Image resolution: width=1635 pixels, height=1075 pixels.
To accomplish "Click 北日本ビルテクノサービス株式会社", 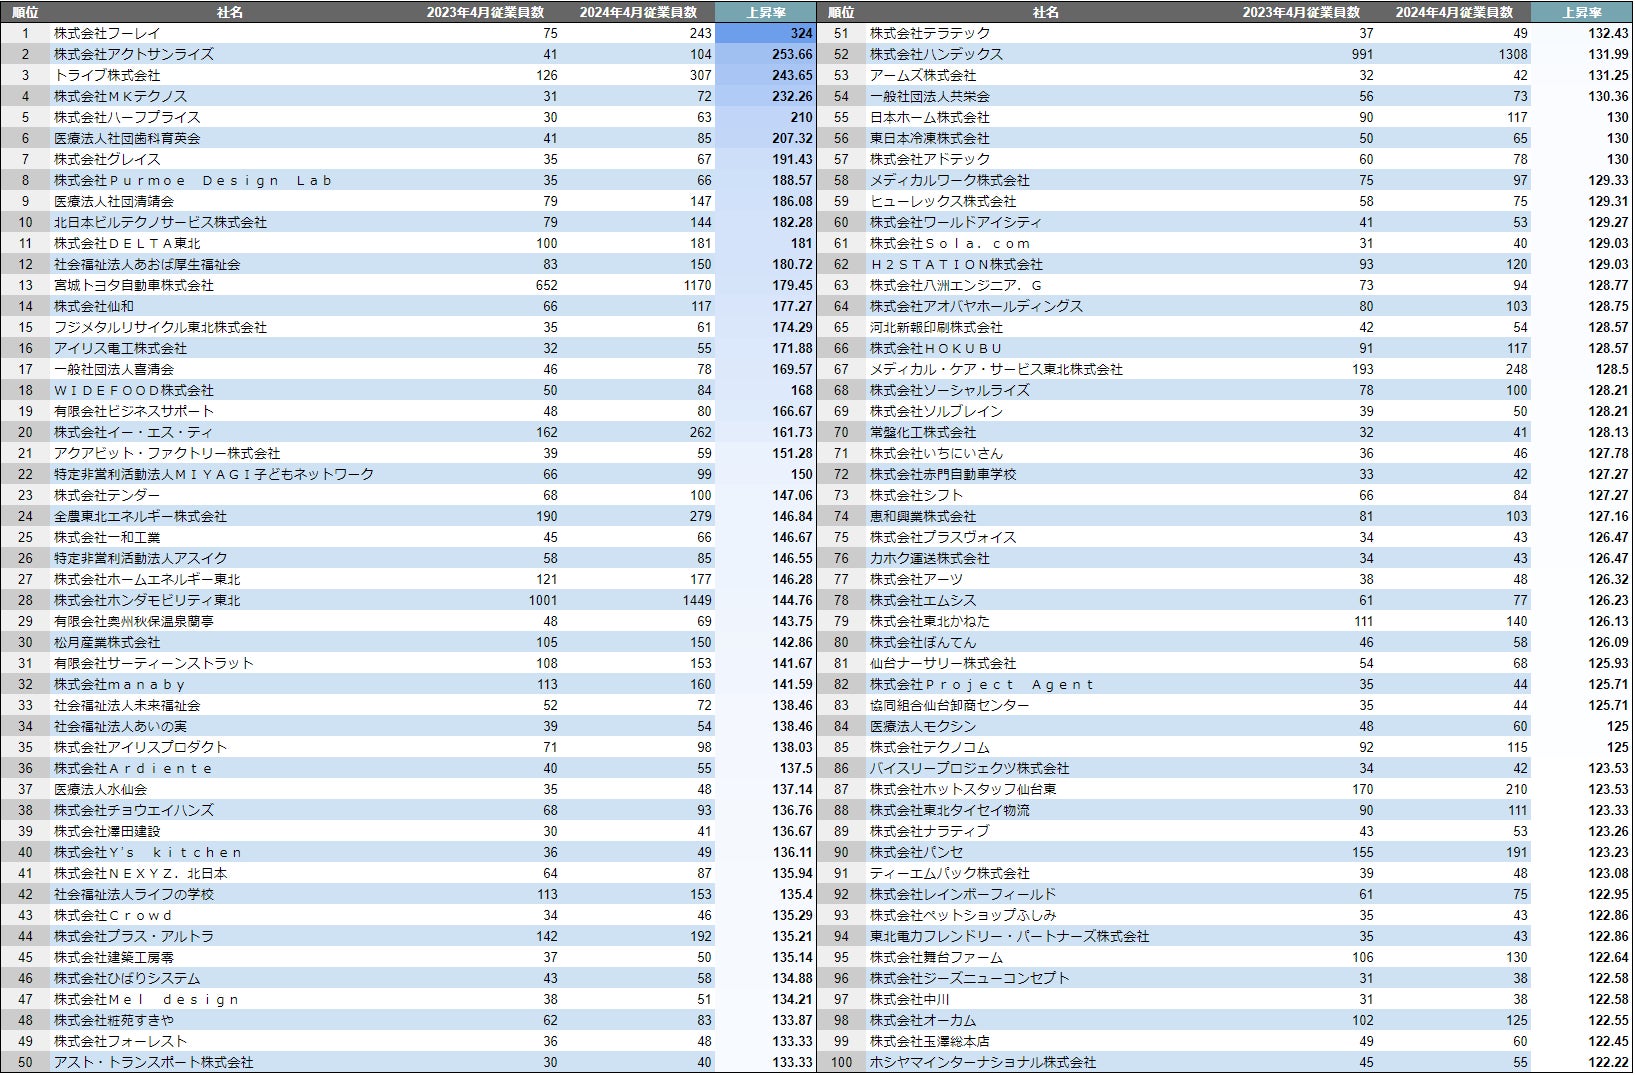I will click(x=160, y=222).
